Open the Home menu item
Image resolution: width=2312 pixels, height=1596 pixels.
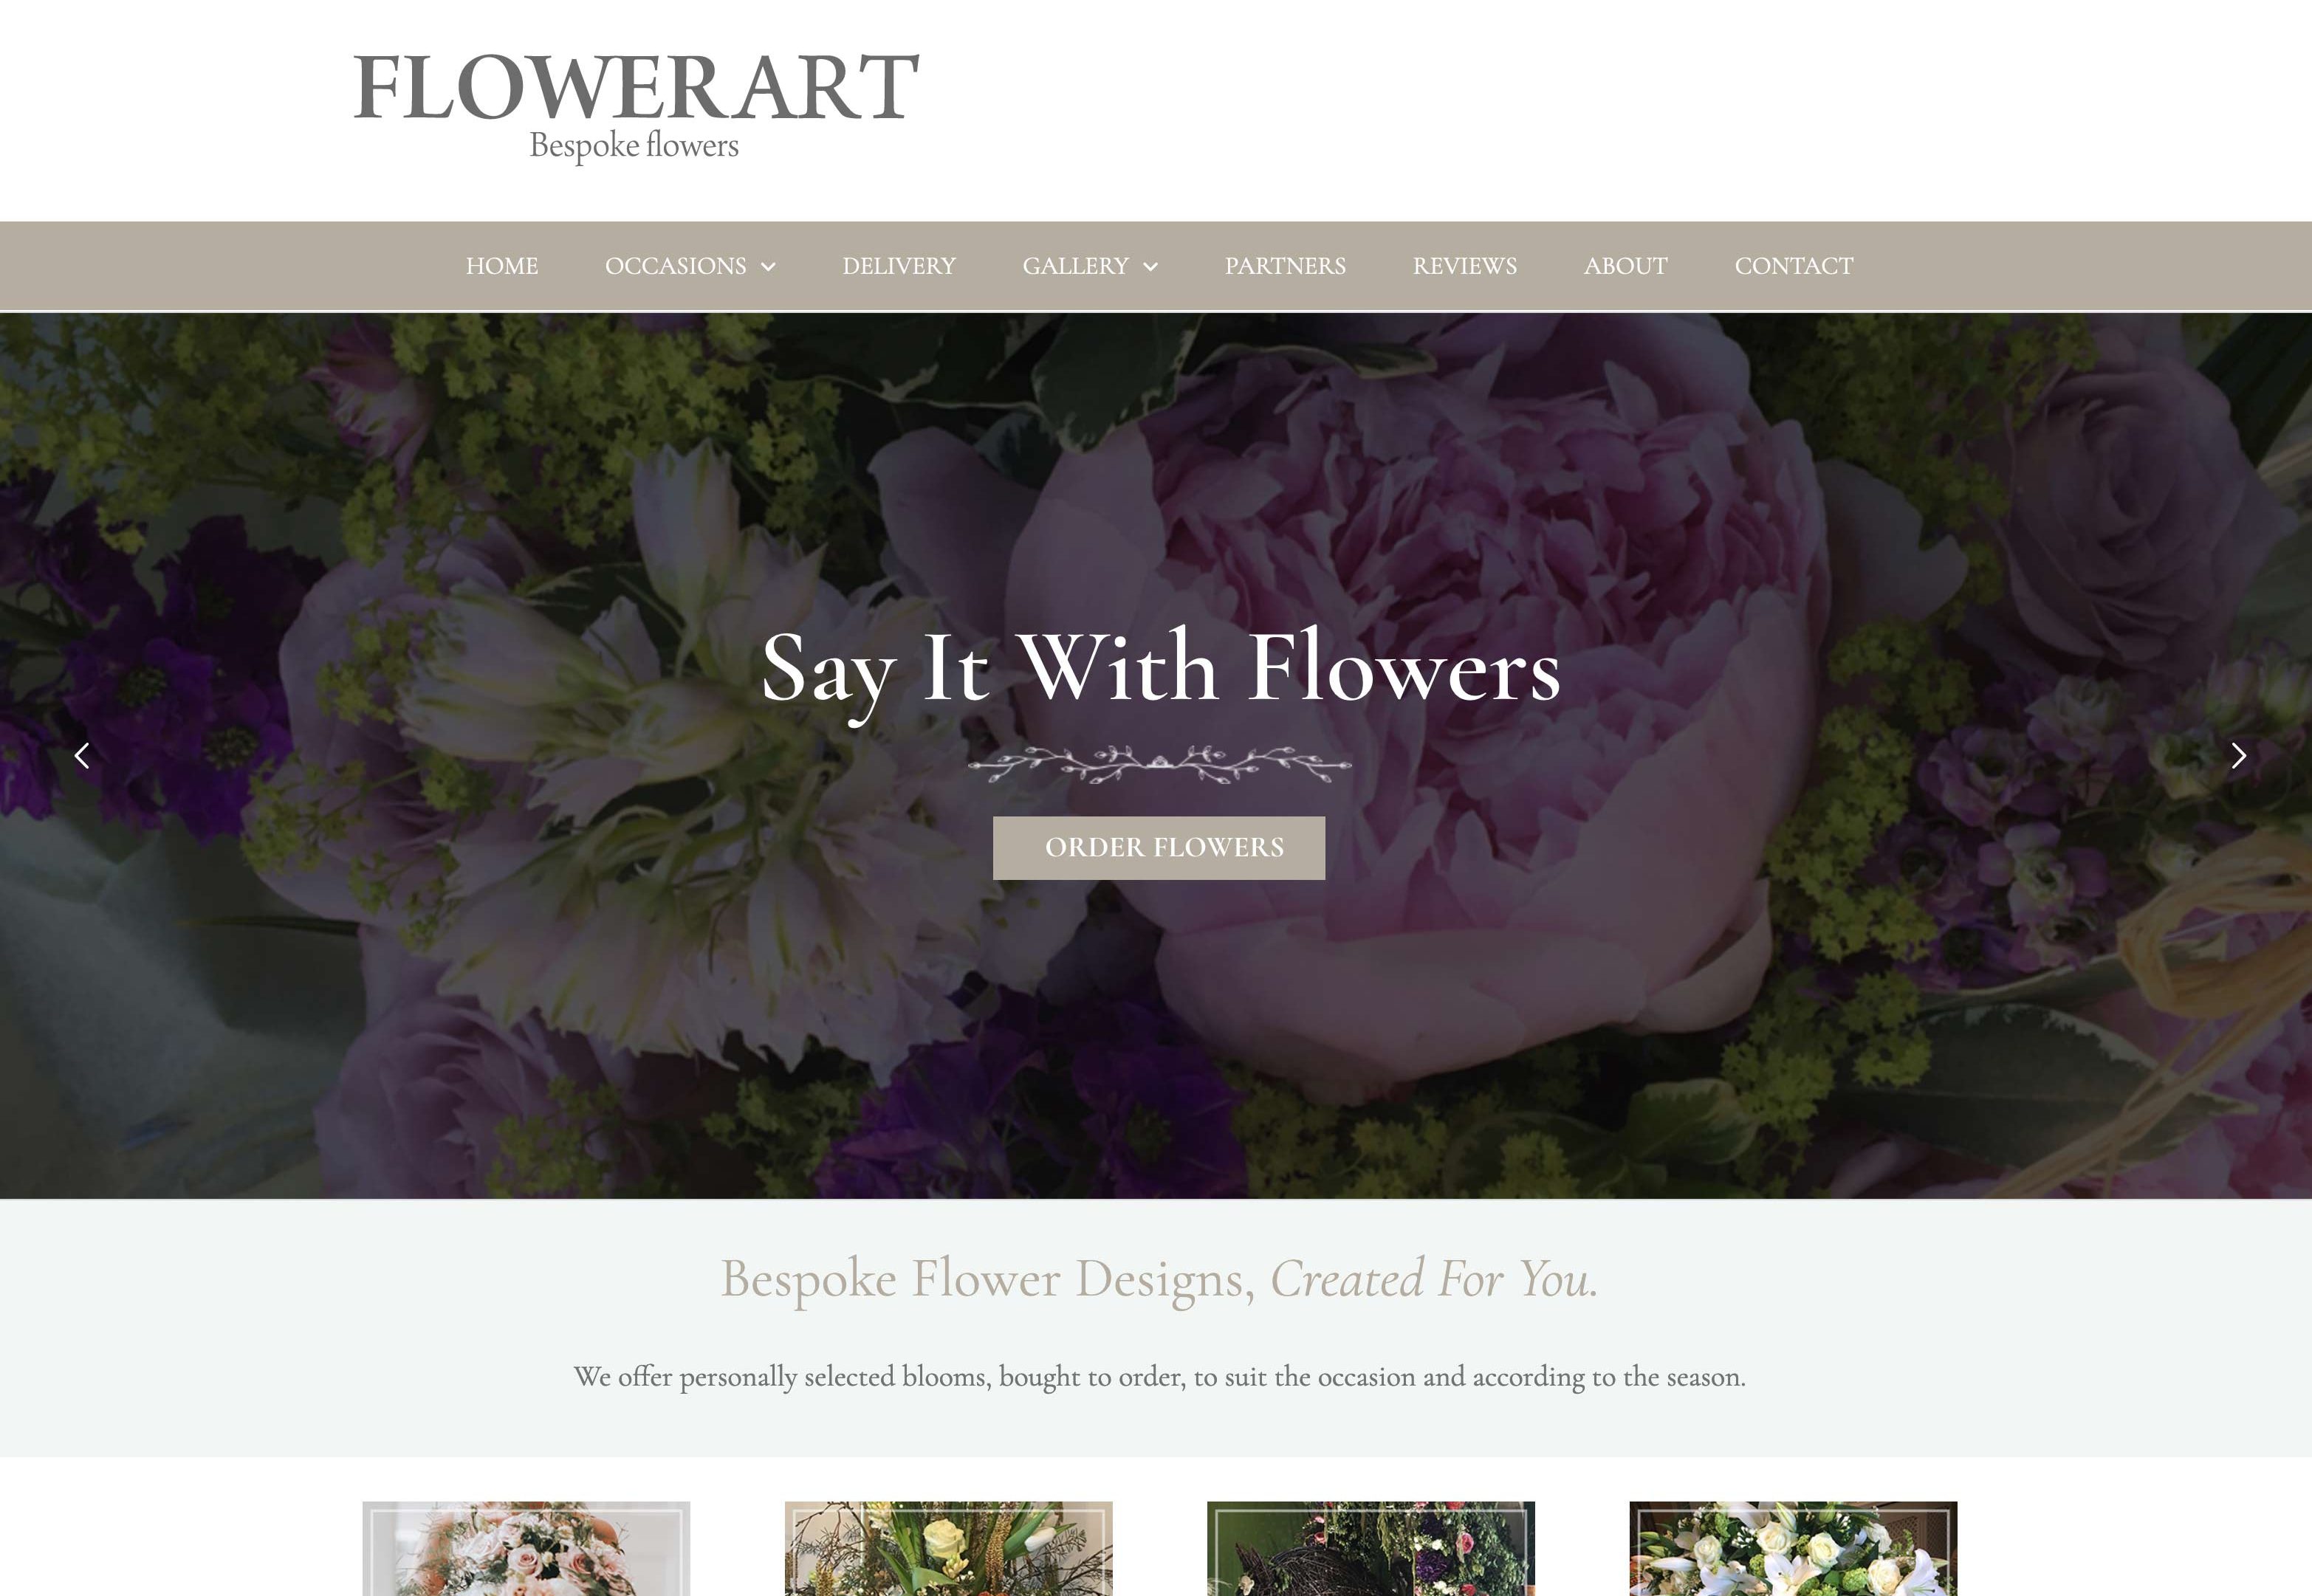[x=502, y=266]
